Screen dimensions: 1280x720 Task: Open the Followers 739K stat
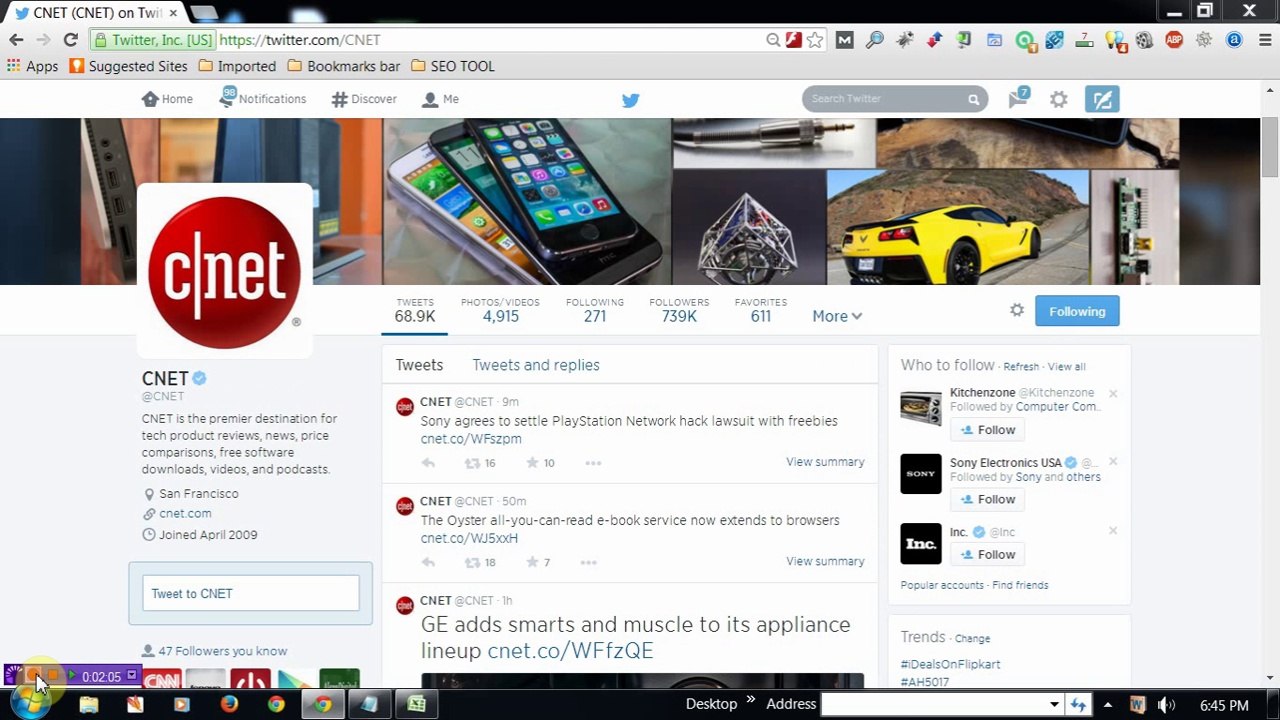coord(679,310)
